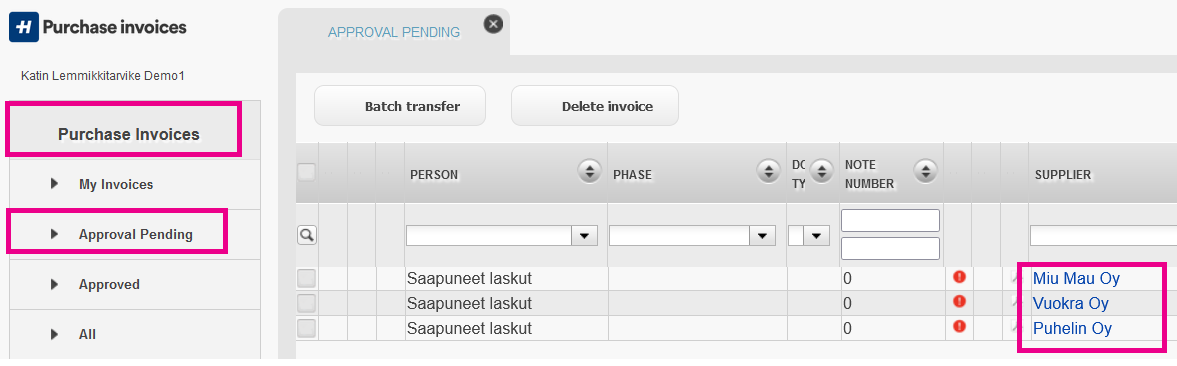1177x366 pixels.
Task: Sort by NOTE NUMBER column sort icon
Action: [927, 171]
